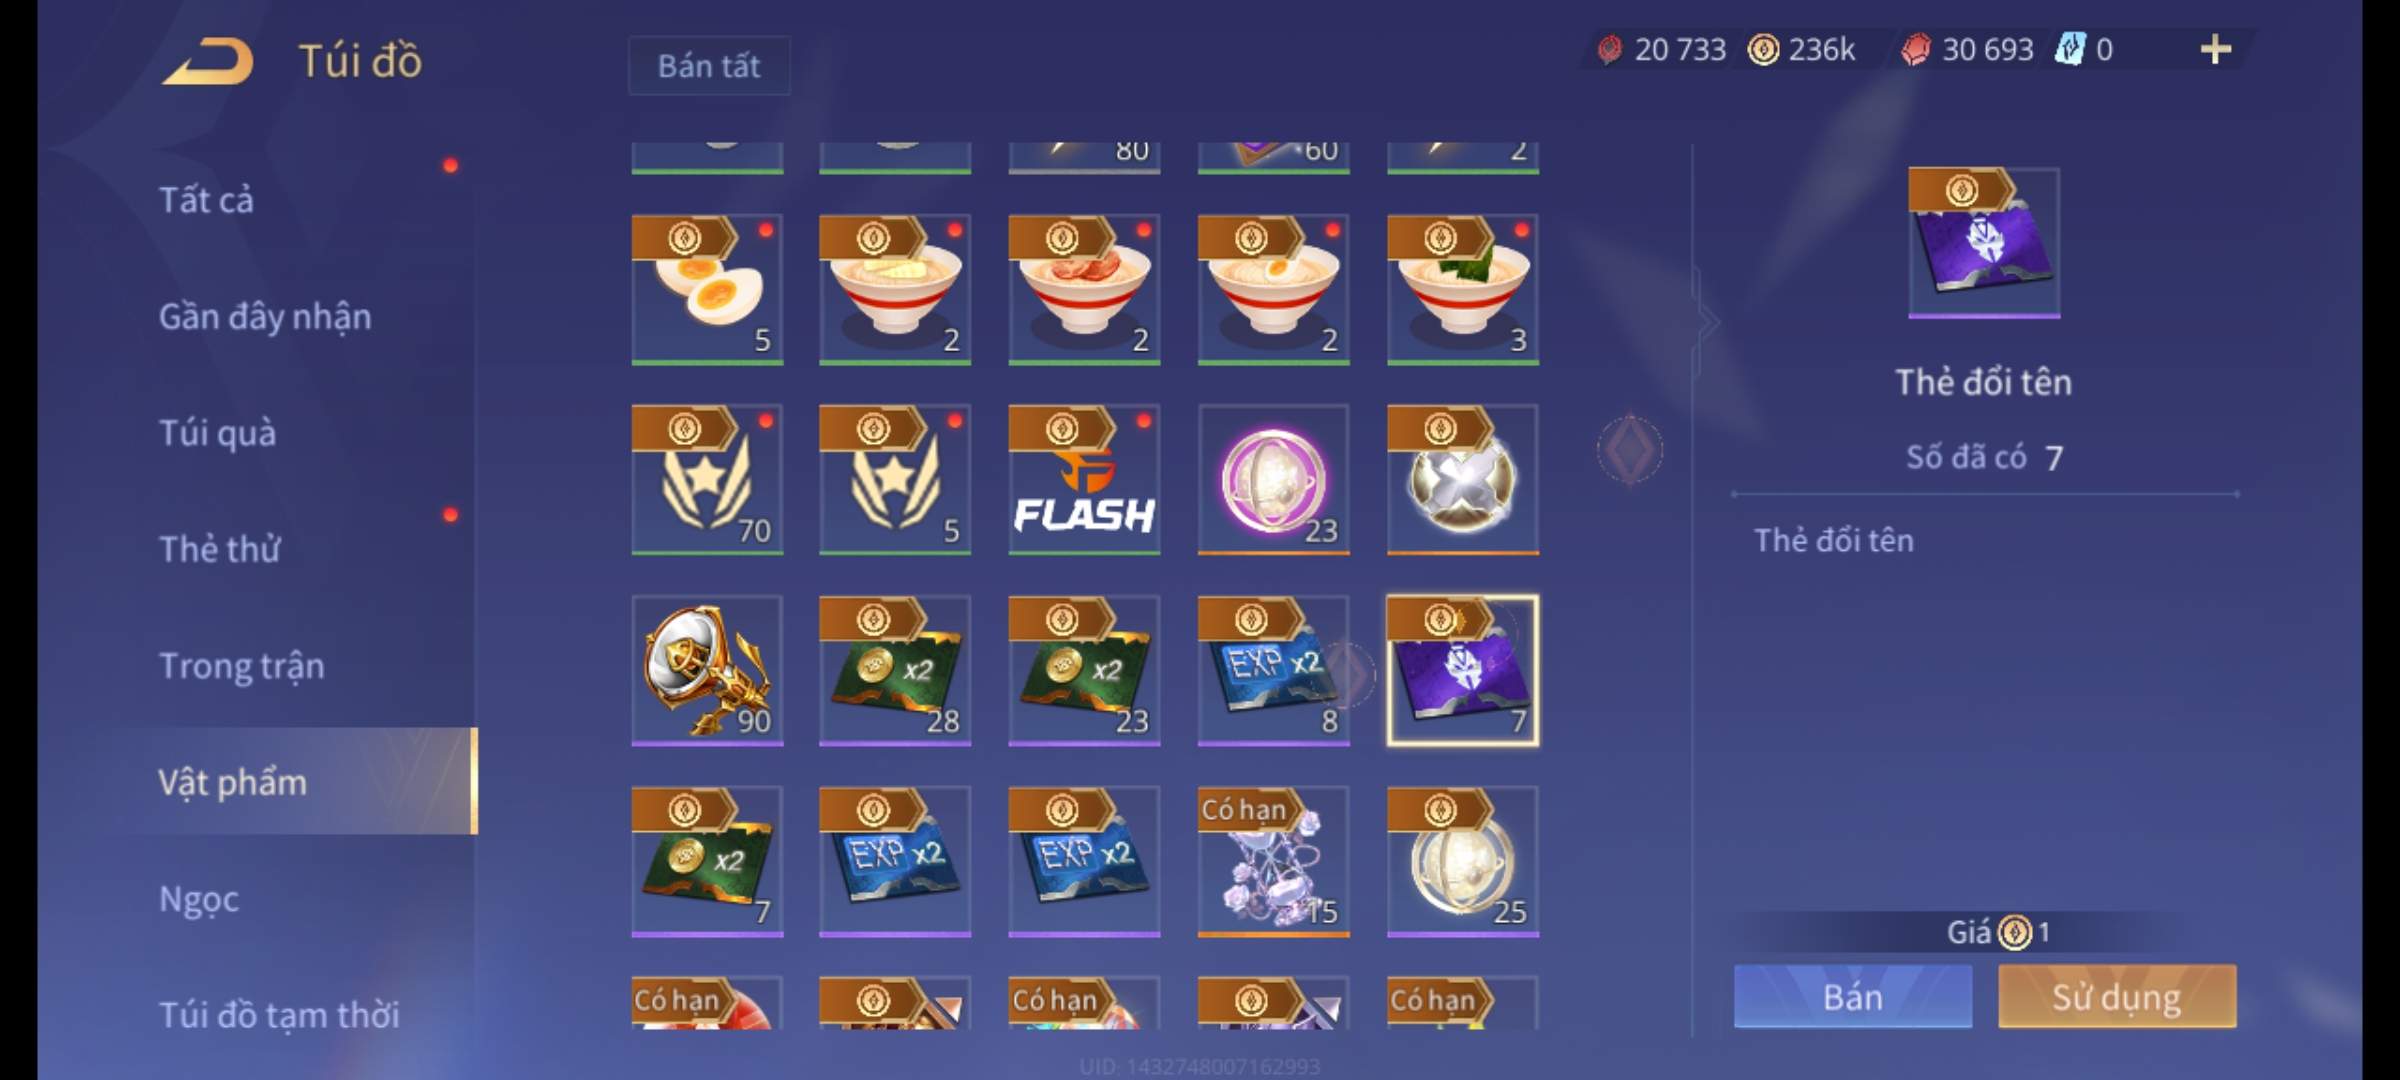Select the FLASH team logo item

tap(1084, 479)
